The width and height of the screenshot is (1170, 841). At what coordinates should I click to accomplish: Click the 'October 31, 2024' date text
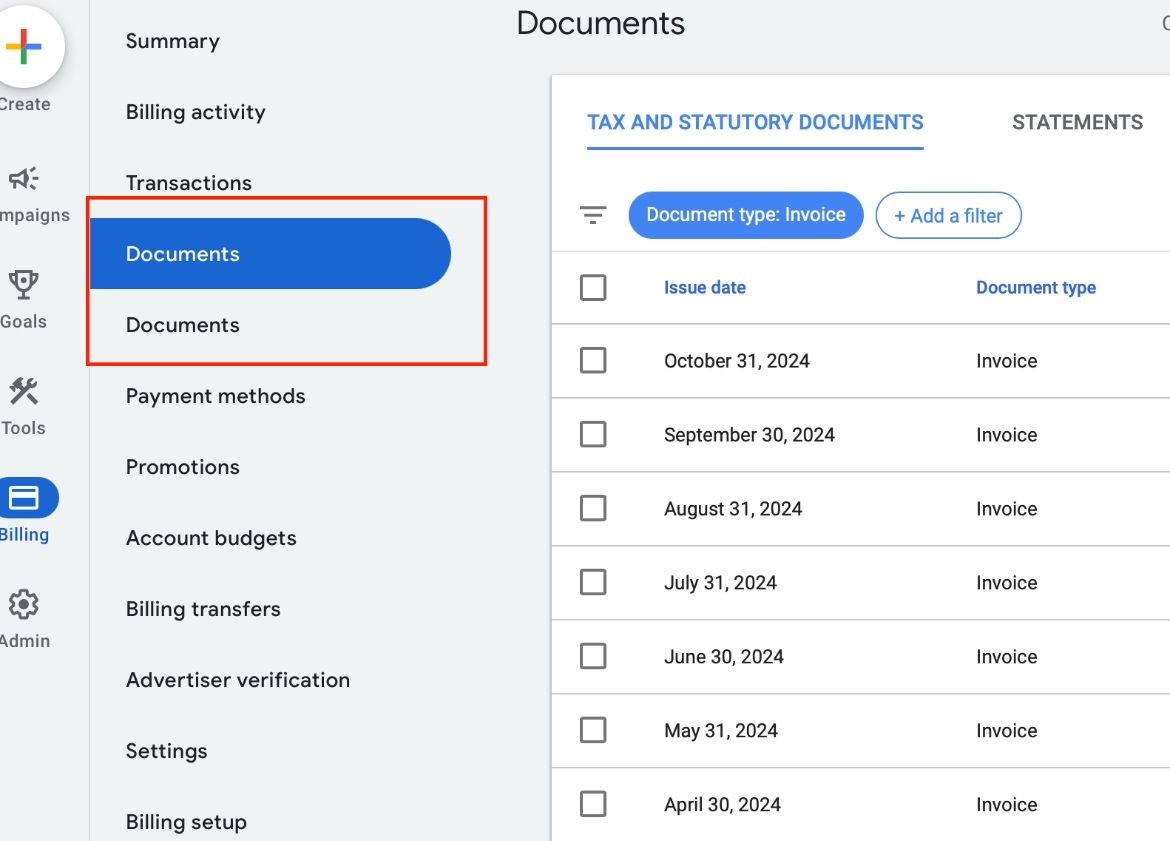[x=737, y=361]
